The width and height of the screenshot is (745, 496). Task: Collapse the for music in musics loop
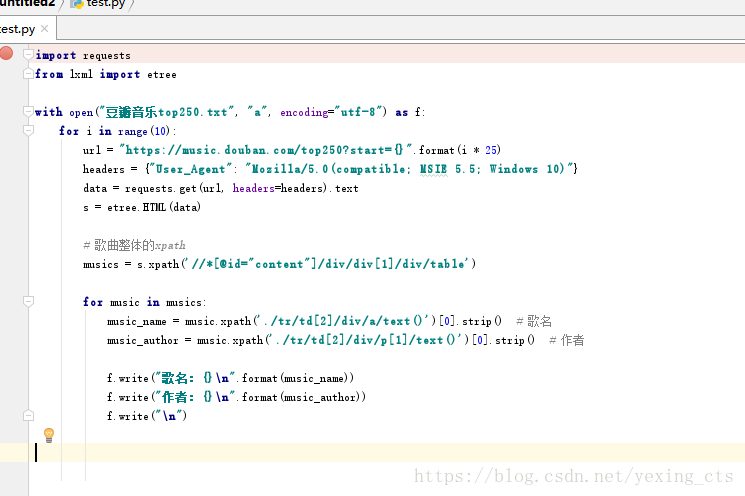coord(28,301)
